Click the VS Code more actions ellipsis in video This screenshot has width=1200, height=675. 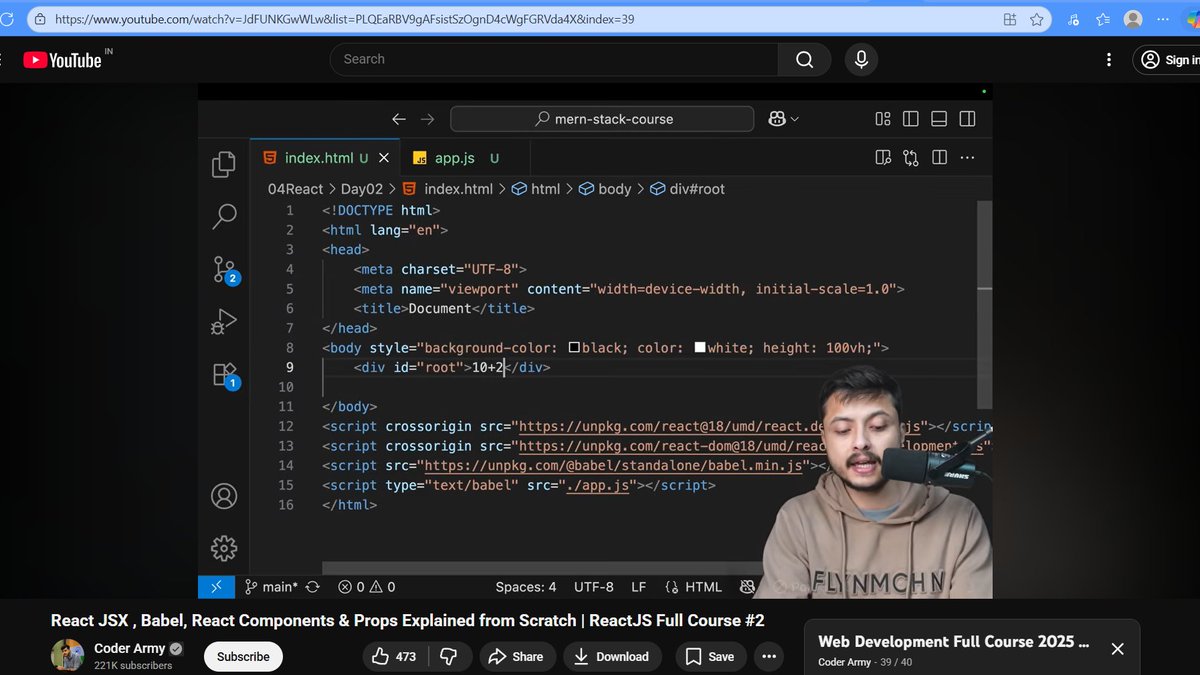967,158
